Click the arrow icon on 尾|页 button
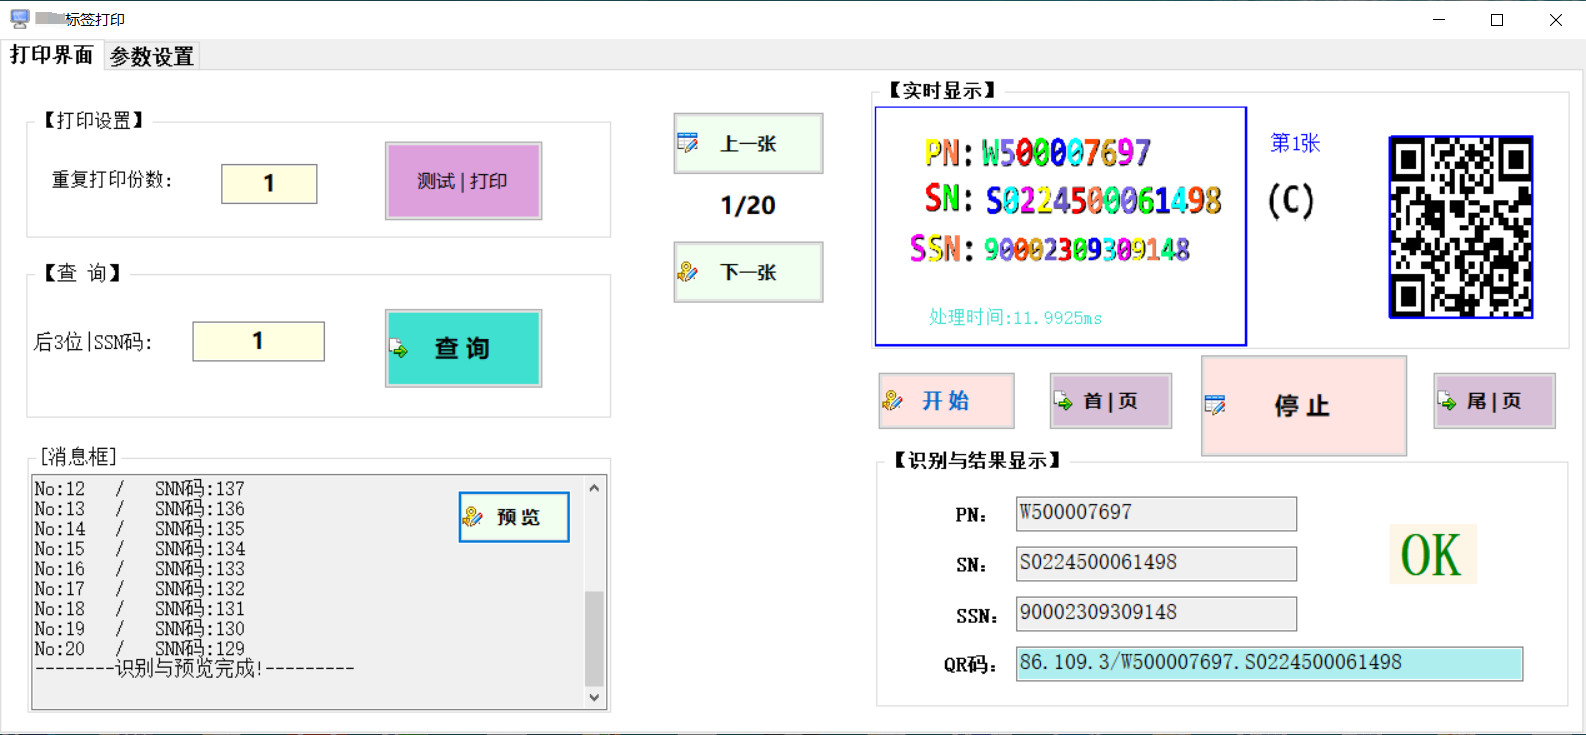 (1447, 401)
